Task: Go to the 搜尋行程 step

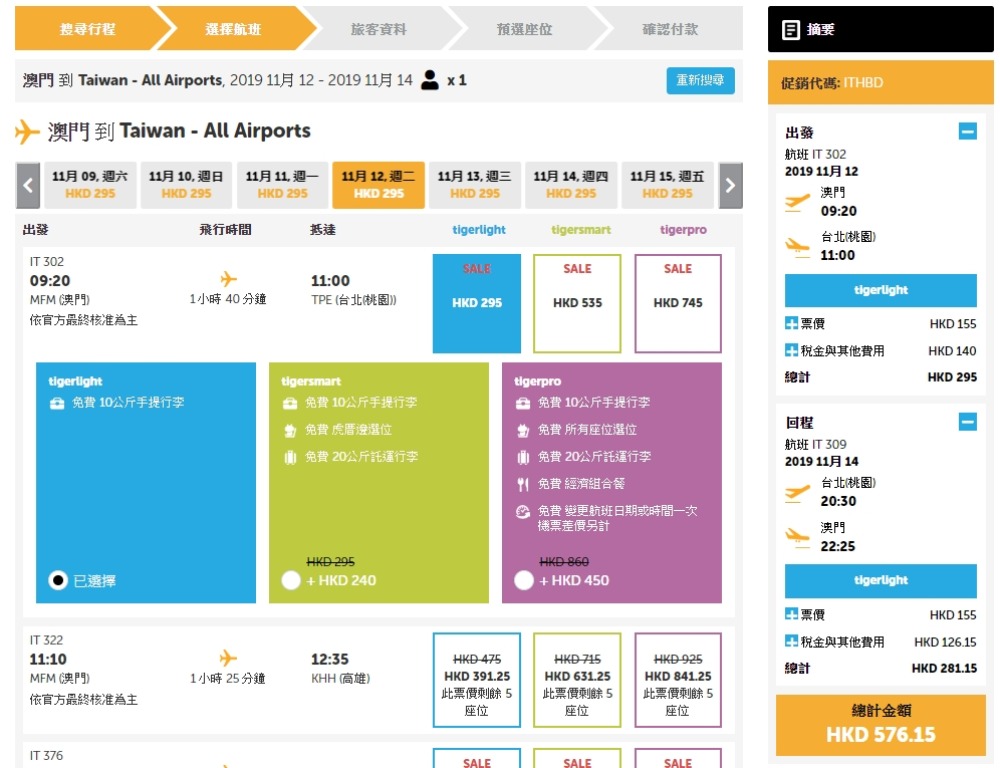Action: pyautogui.click(x=87, y=29)
